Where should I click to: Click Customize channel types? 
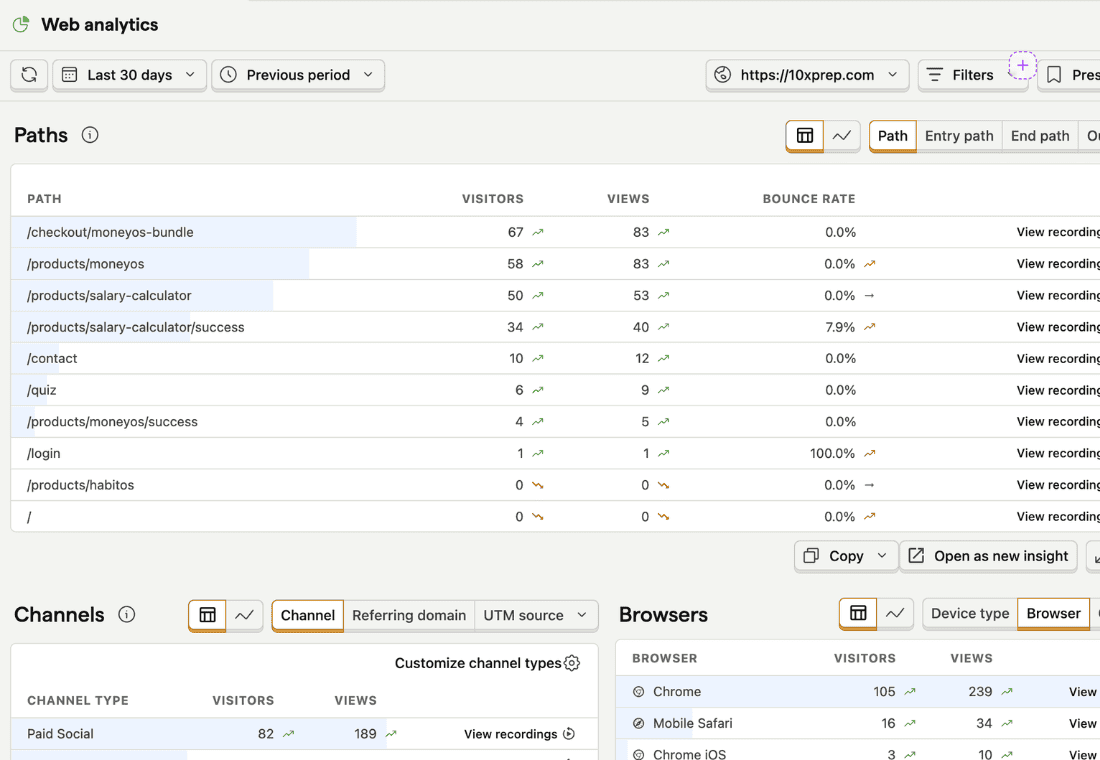coord(487,663)
